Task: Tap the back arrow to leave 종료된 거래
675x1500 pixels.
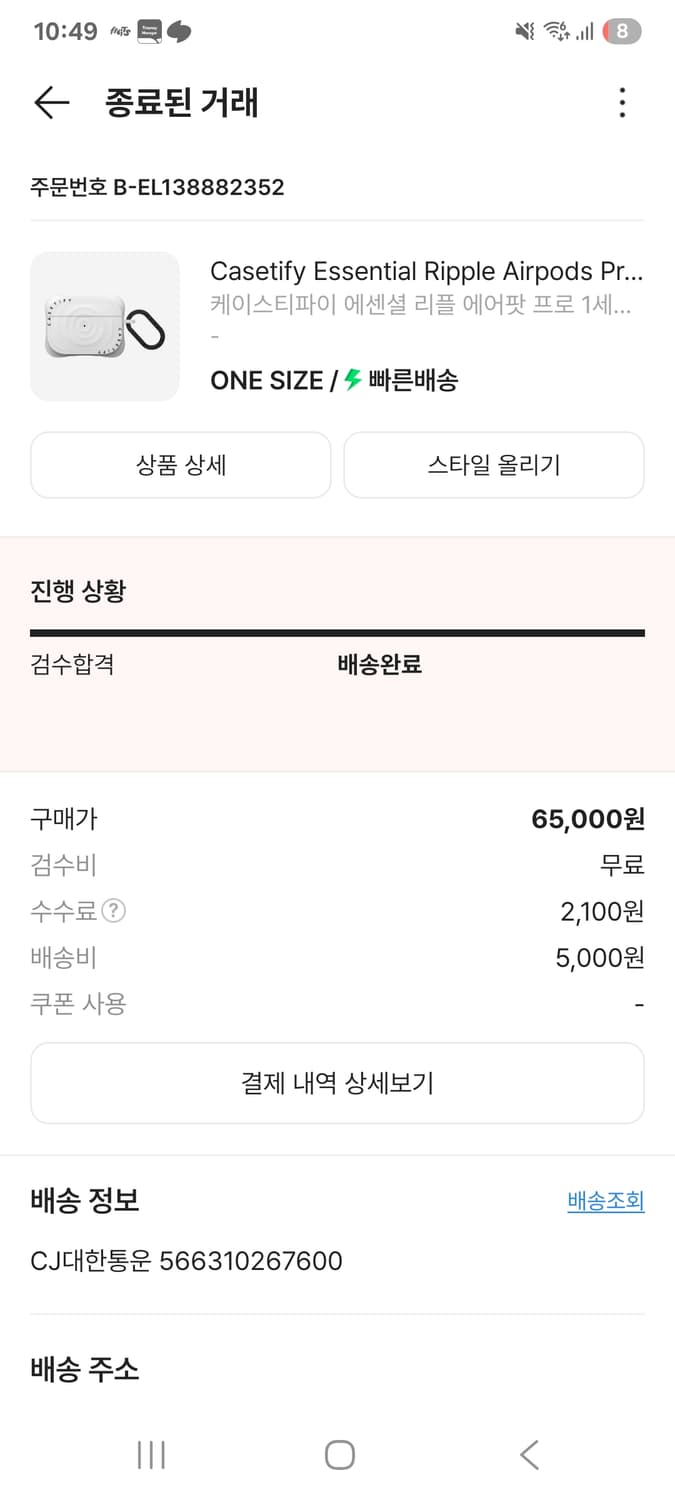Action: click(x=50, y=102)
